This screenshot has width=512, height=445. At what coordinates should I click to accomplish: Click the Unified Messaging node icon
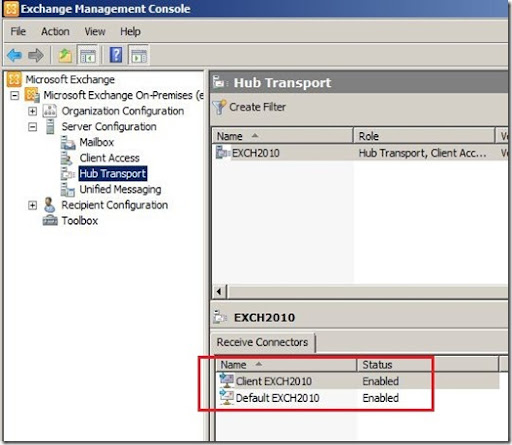tap(68, 189)
